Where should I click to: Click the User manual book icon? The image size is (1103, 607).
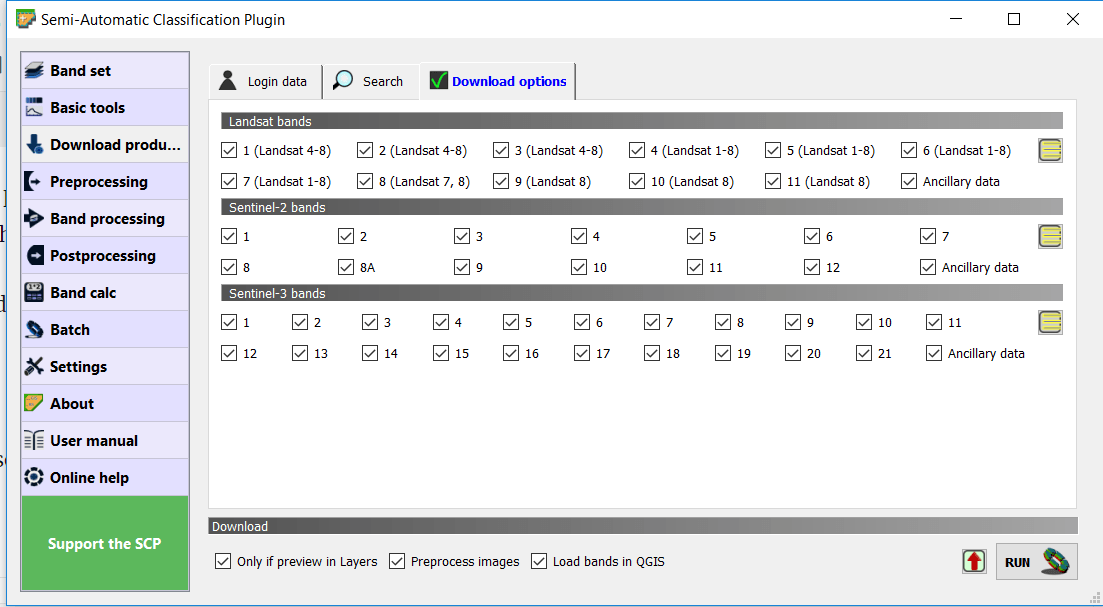[34, 440]
